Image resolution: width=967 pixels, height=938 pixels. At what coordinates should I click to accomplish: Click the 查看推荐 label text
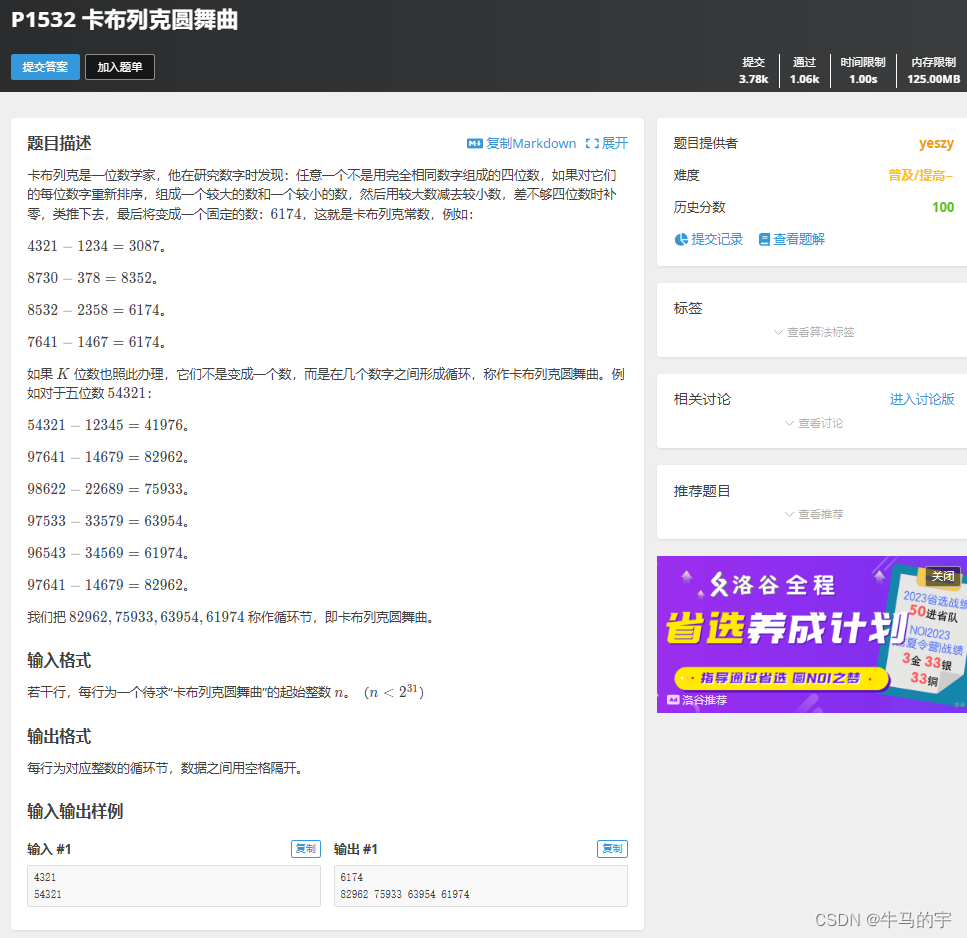[x=820, y=514]
